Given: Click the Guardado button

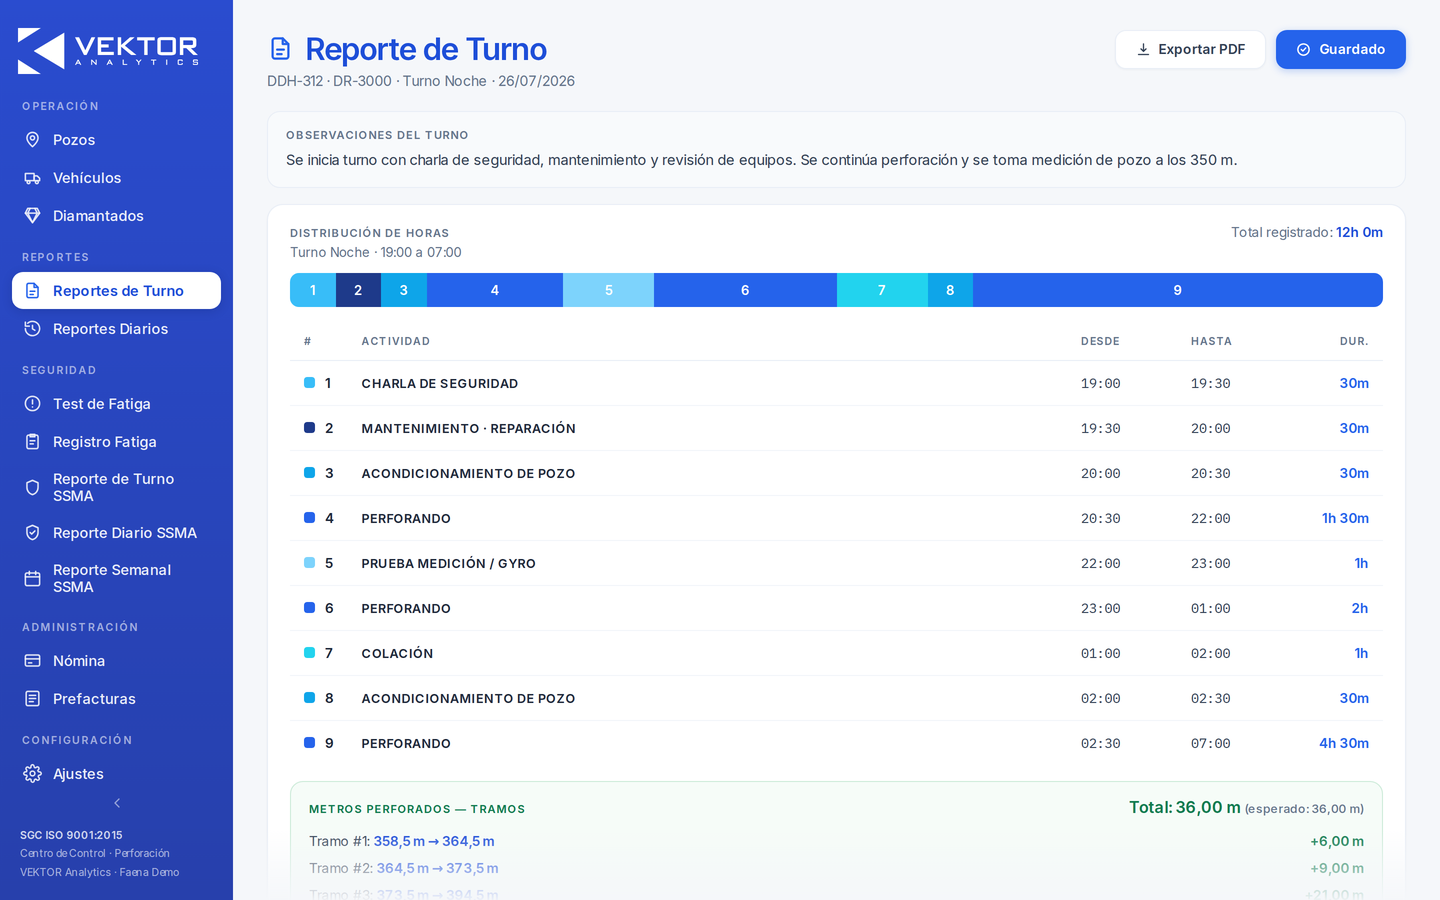Looking at the screenshot, I should 1340,49.
